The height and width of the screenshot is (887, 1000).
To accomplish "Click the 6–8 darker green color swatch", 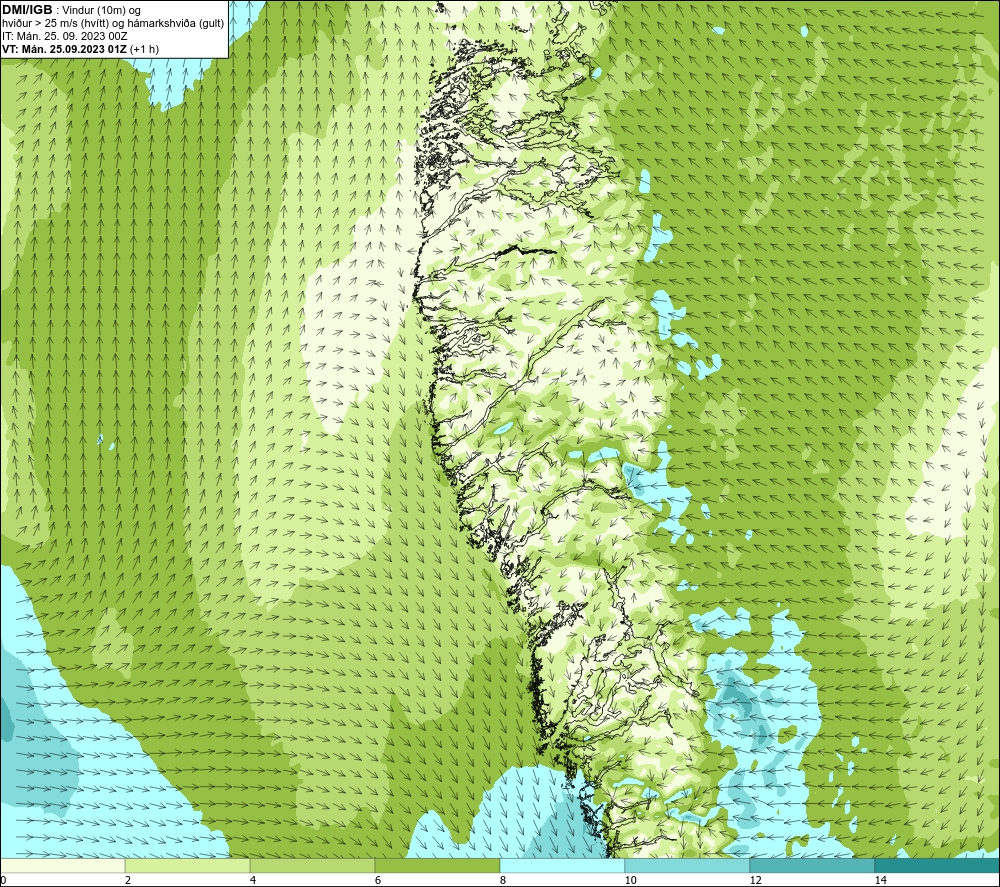I will tap(438, 865).
